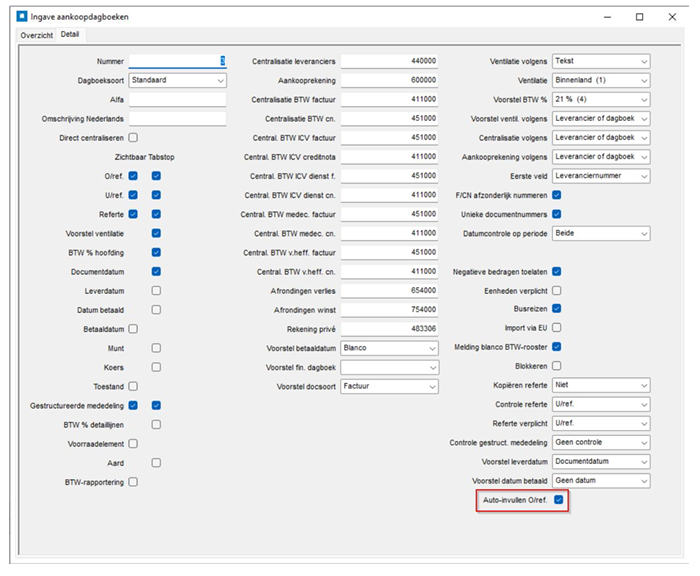The image size is (700, 576).
Task: Check the Blokkeren checkbox
Action: 557,366
